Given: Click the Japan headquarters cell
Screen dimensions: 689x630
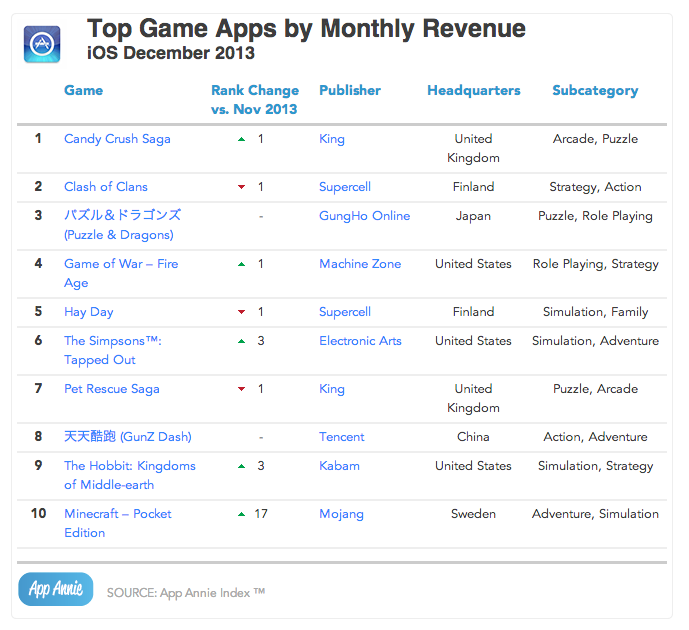Looking at the screenshot, I should point(473,216).
